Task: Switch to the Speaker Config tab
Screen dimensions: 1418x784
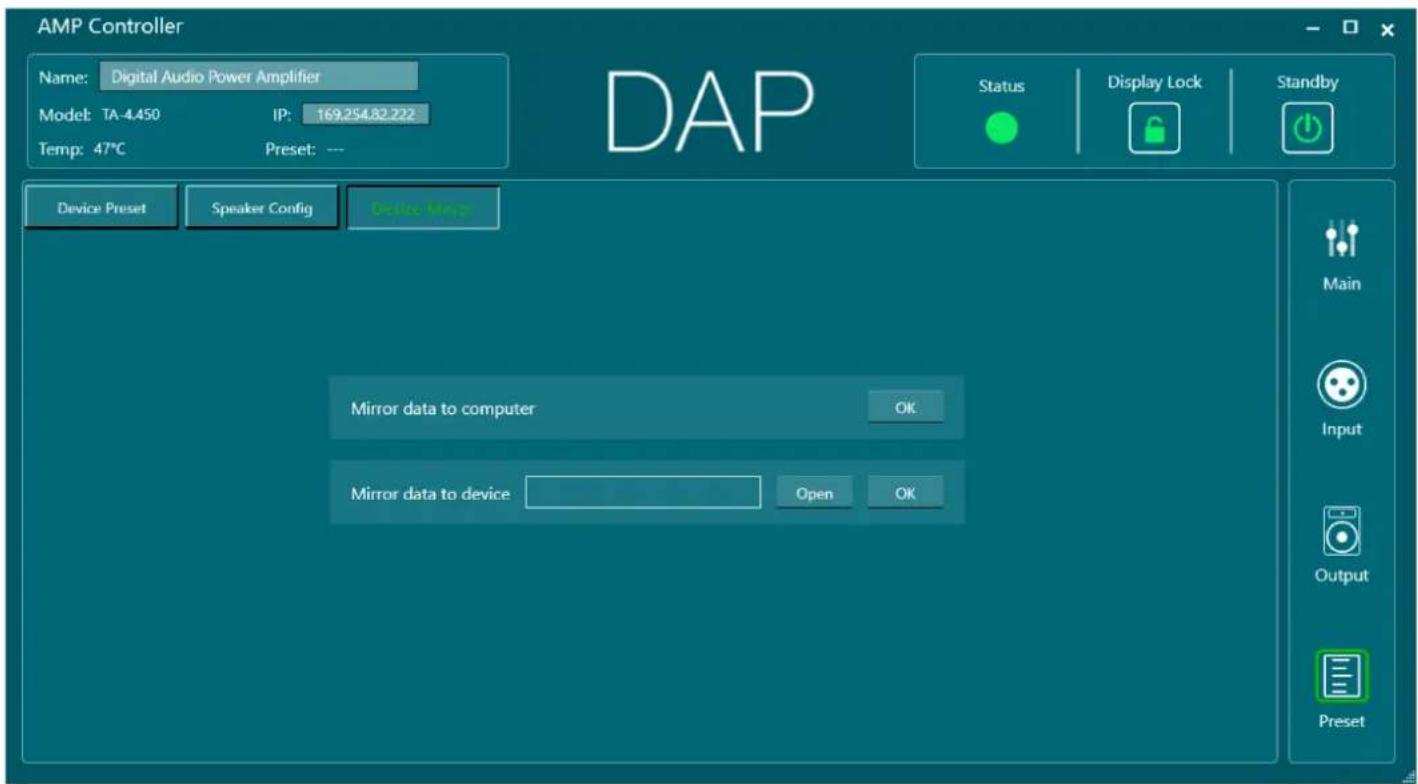Action: point(262,208)
